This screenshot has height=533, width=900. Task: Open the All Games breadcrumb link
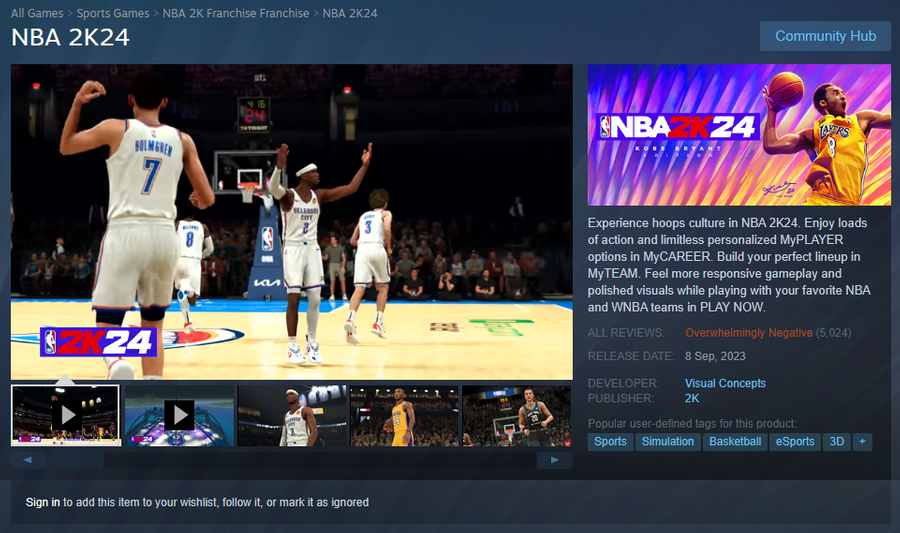[x=37, y=13]
